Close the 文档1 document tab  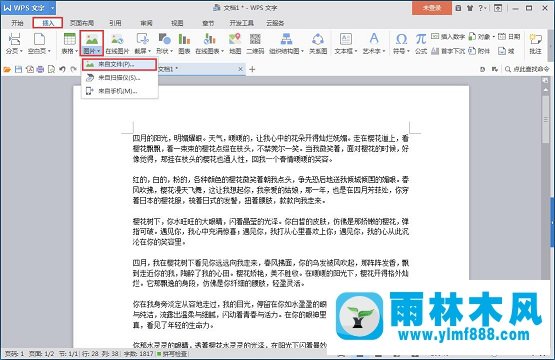tap(240, 69)
